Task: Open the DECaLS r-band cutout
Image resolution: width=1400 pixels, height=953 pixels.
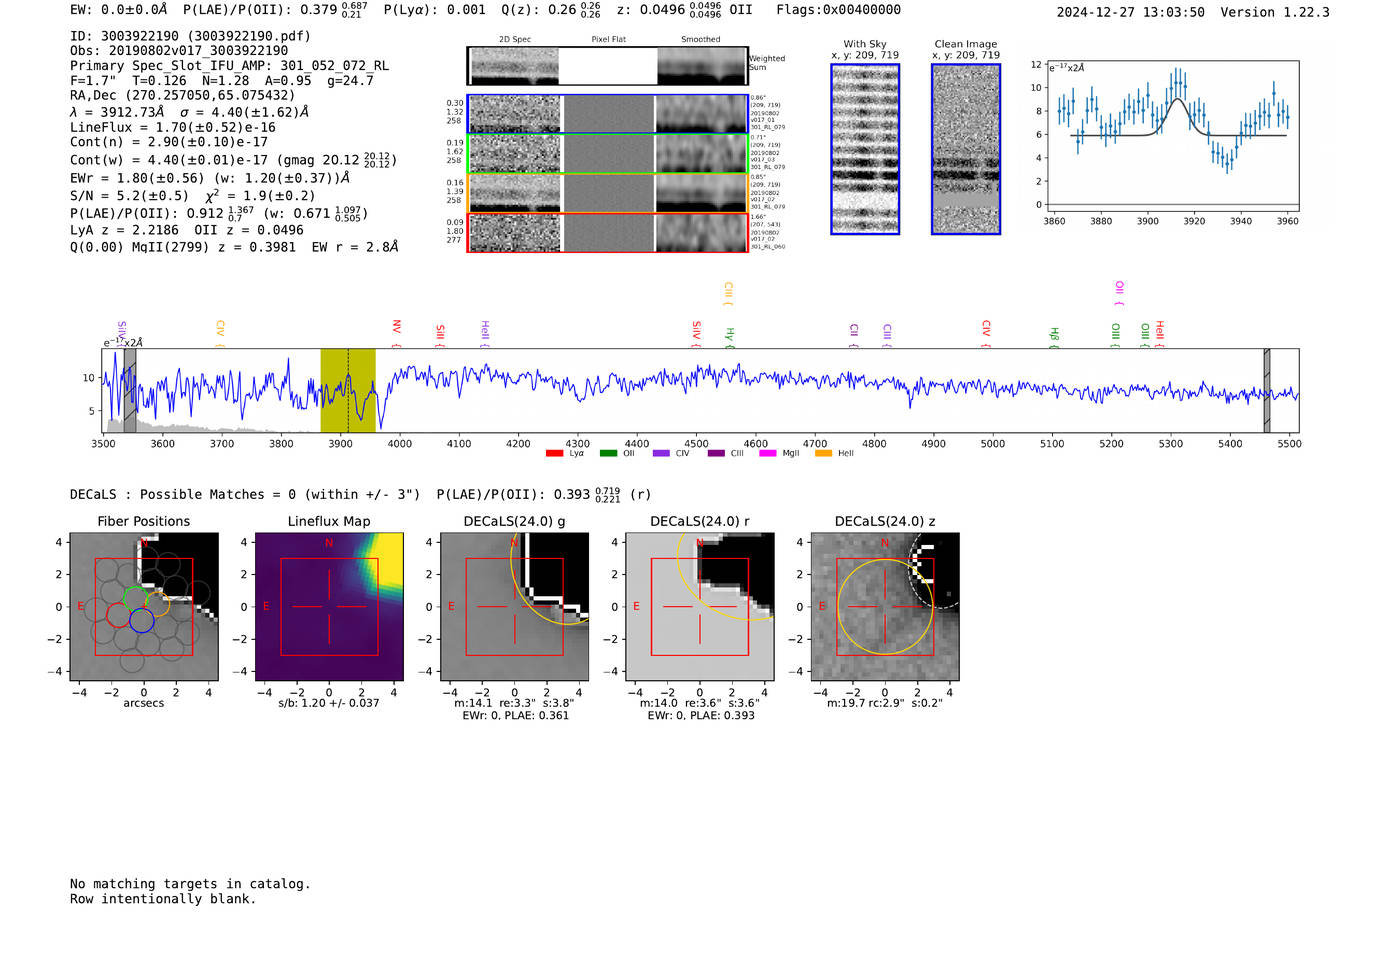Action: 700,607
